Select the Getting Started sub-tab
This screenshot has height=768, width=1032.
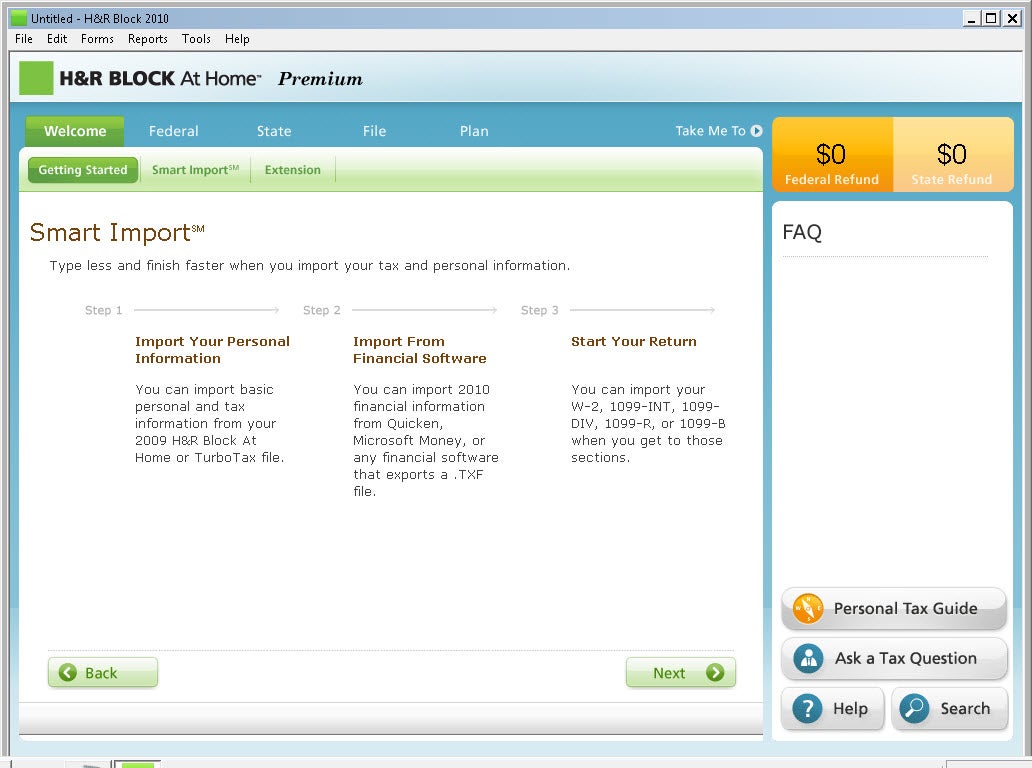tap(83, 170)
